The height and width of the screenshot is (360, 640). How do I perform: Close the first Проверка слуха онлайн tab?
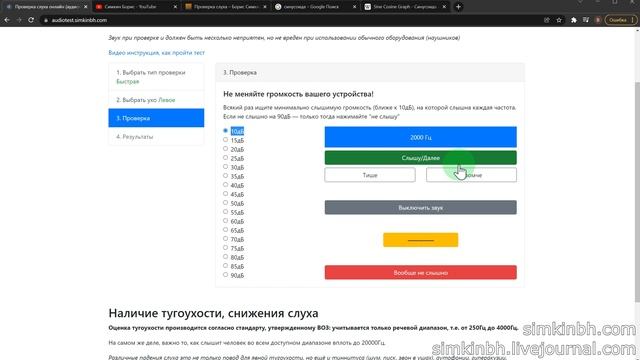(x=85, y=7)
